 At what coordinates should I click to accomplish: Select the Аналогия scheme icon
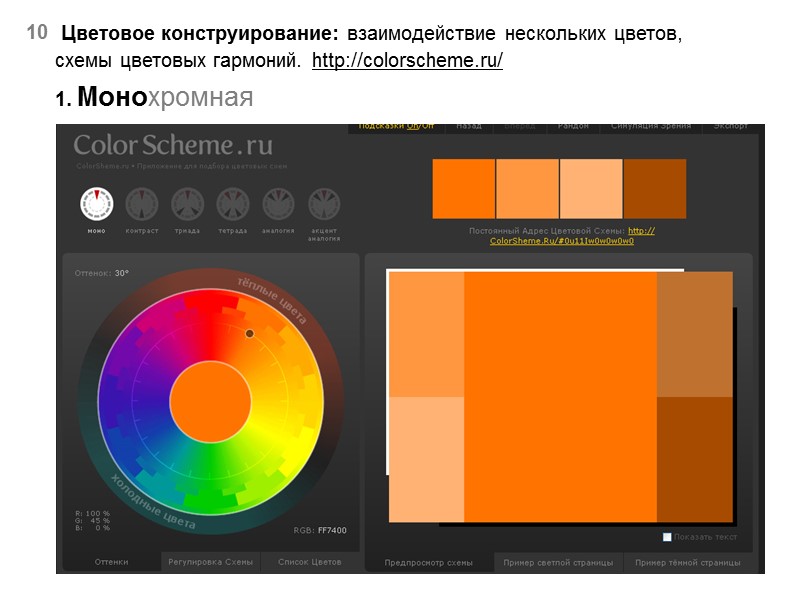pos(276,203)
